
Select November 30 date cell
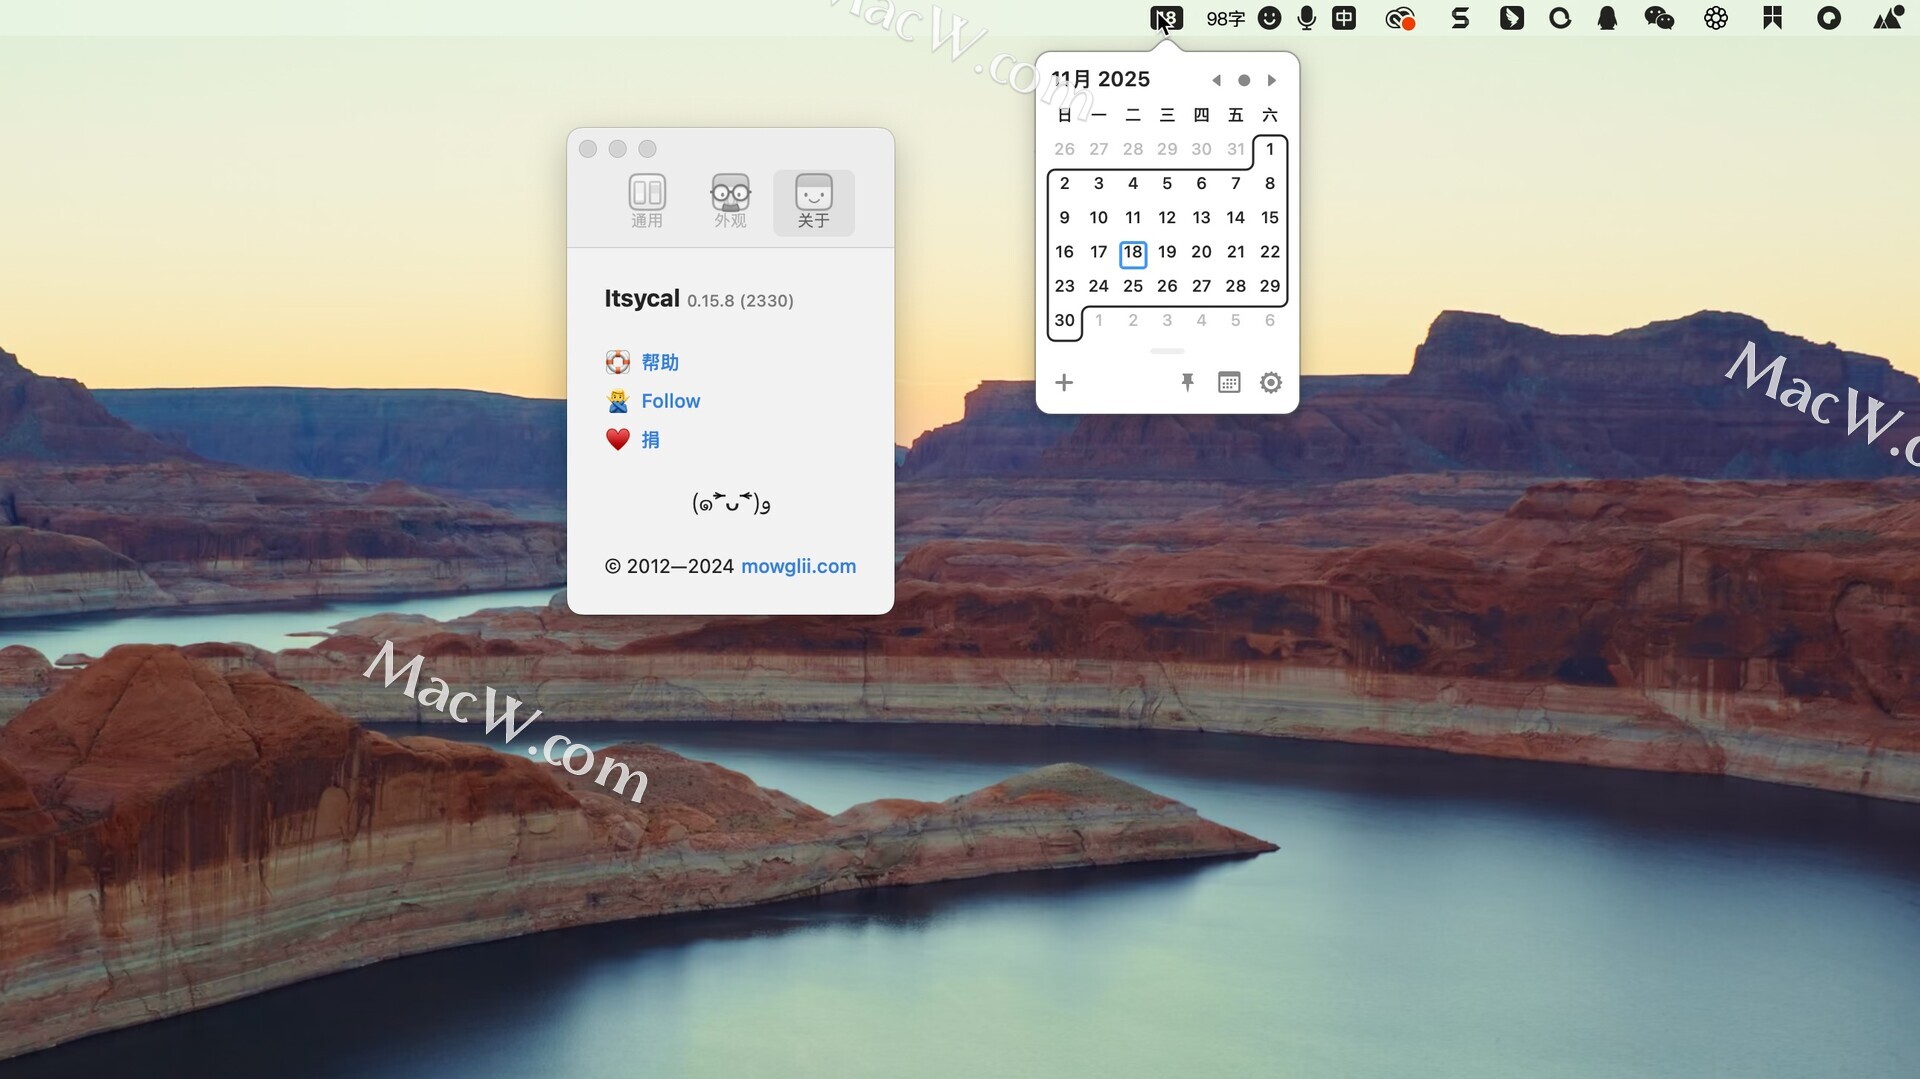1064,320
